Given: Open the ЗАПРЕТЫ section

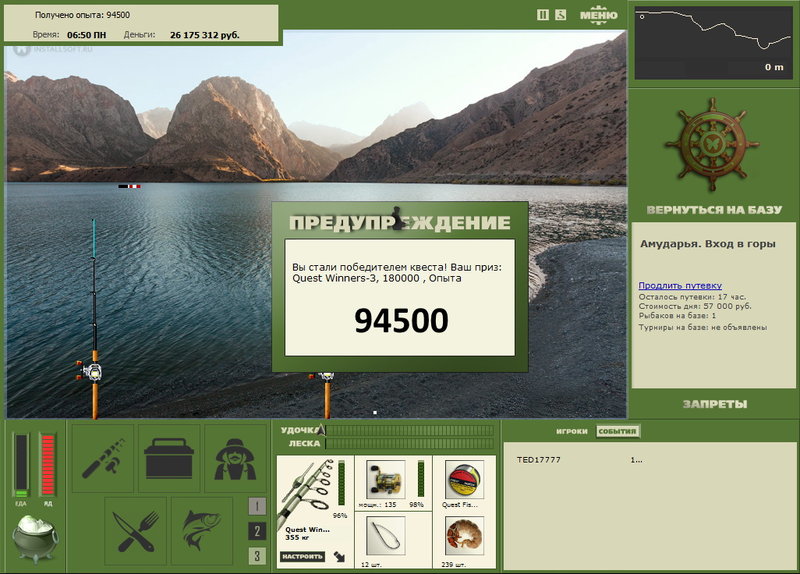Looking at the screenshot, I should pos(715,404).
